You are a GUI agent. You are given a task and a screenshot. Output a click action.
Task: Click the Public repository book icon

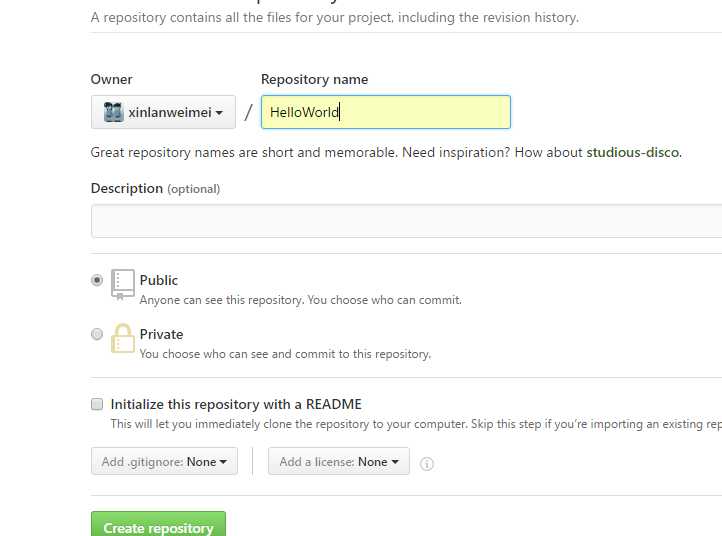[x=122, y=285]
